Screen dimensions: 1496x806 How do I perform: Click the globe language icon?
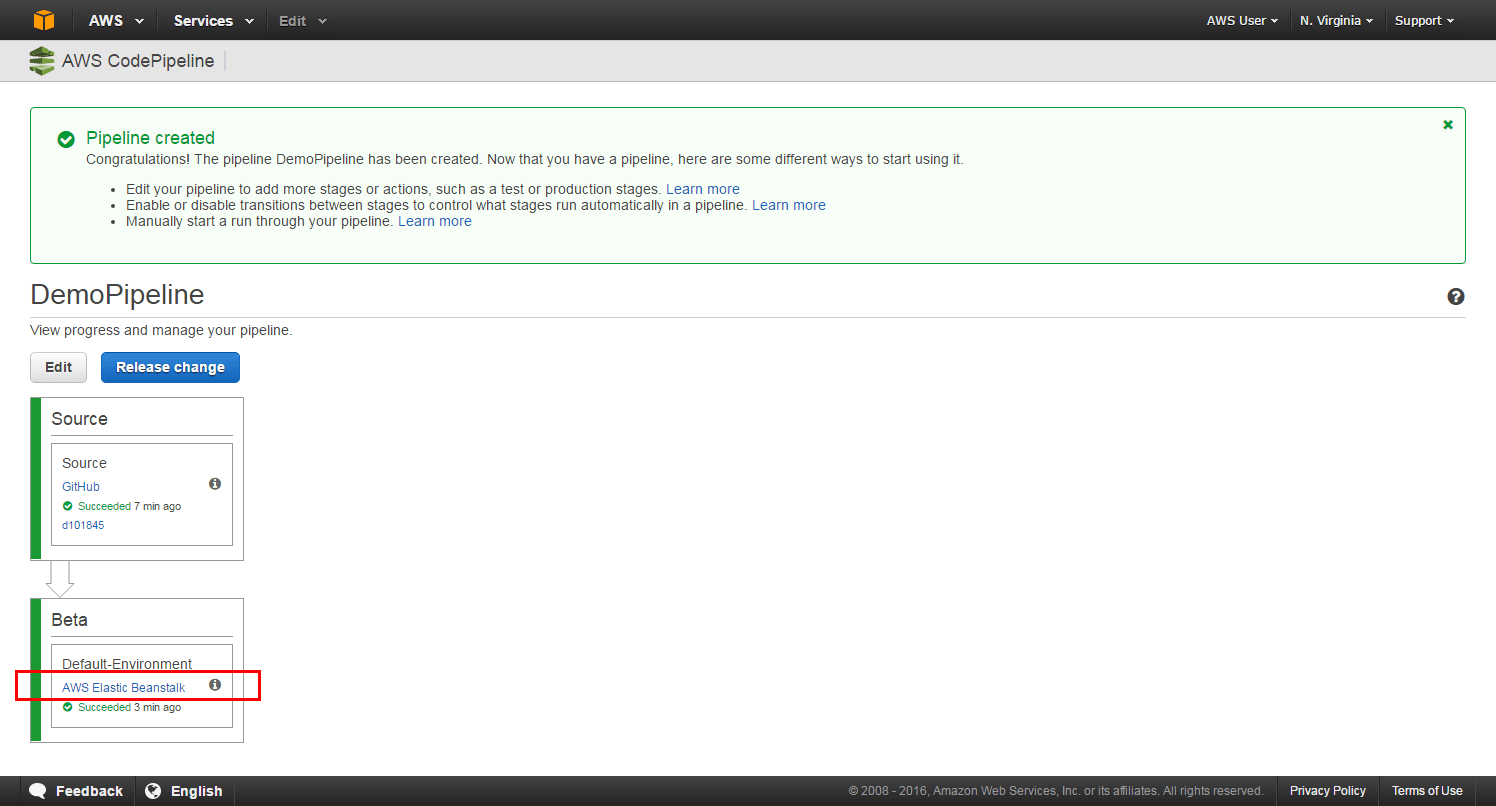pyautogui.click(x=153, y=791)
